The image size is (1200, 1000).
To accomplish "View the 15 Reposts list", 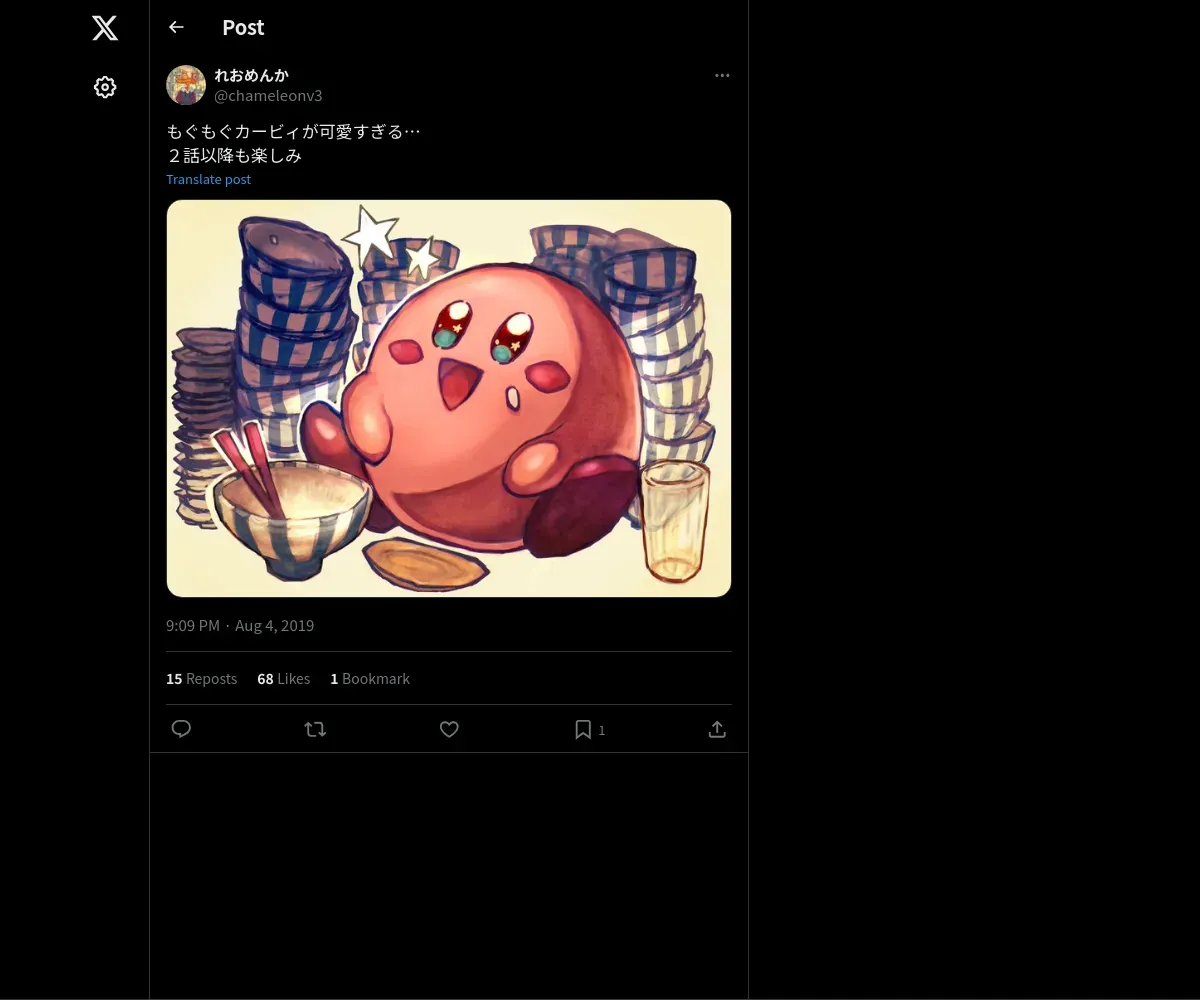I will click(x=201, y=678).
